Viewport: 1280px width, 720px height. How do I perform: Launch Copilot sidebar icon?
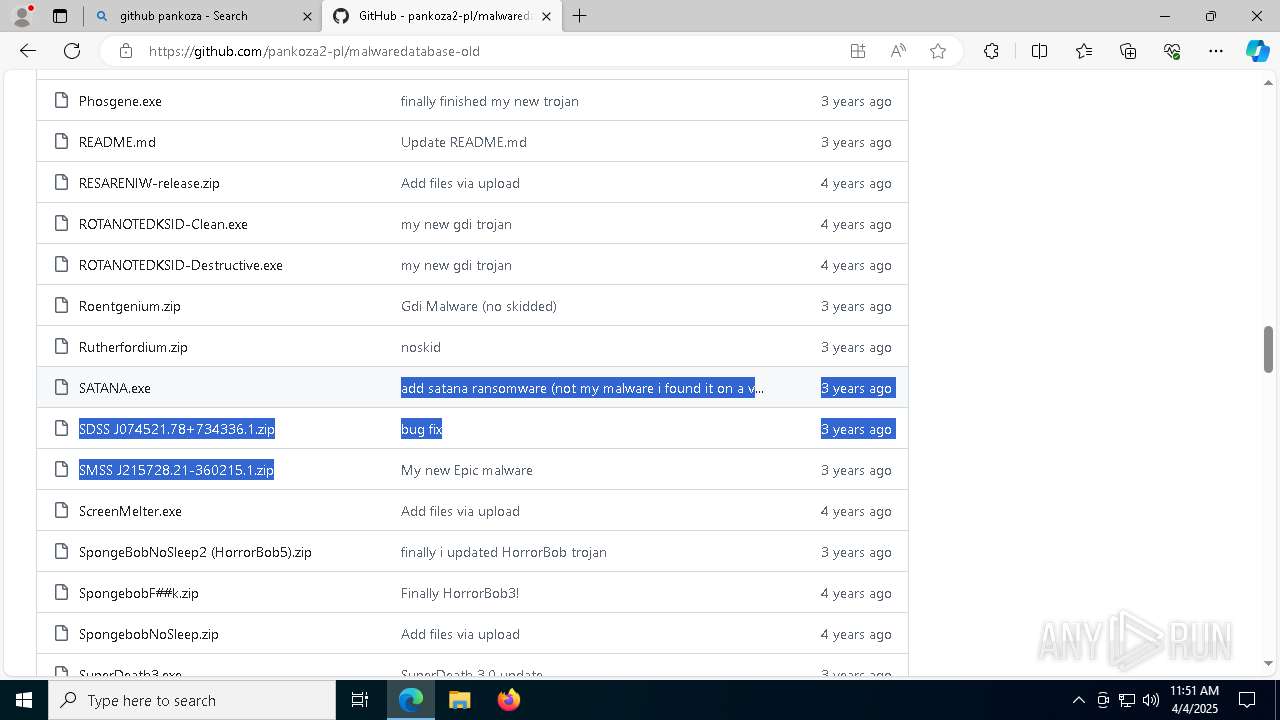1257,51
